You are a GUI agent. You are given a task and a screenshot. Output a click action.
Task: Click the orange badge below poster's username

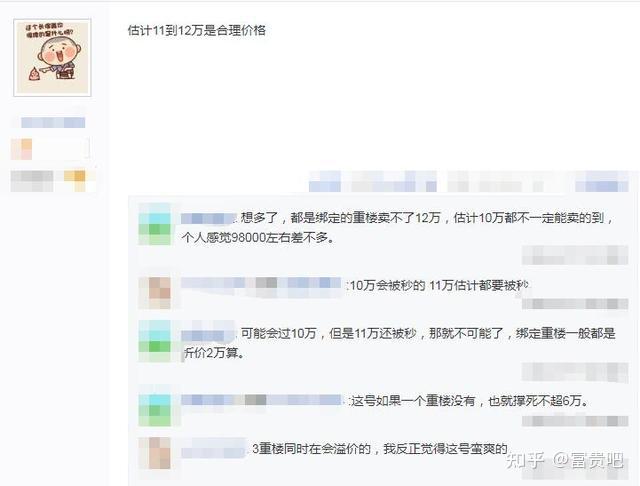coord(21,149)
